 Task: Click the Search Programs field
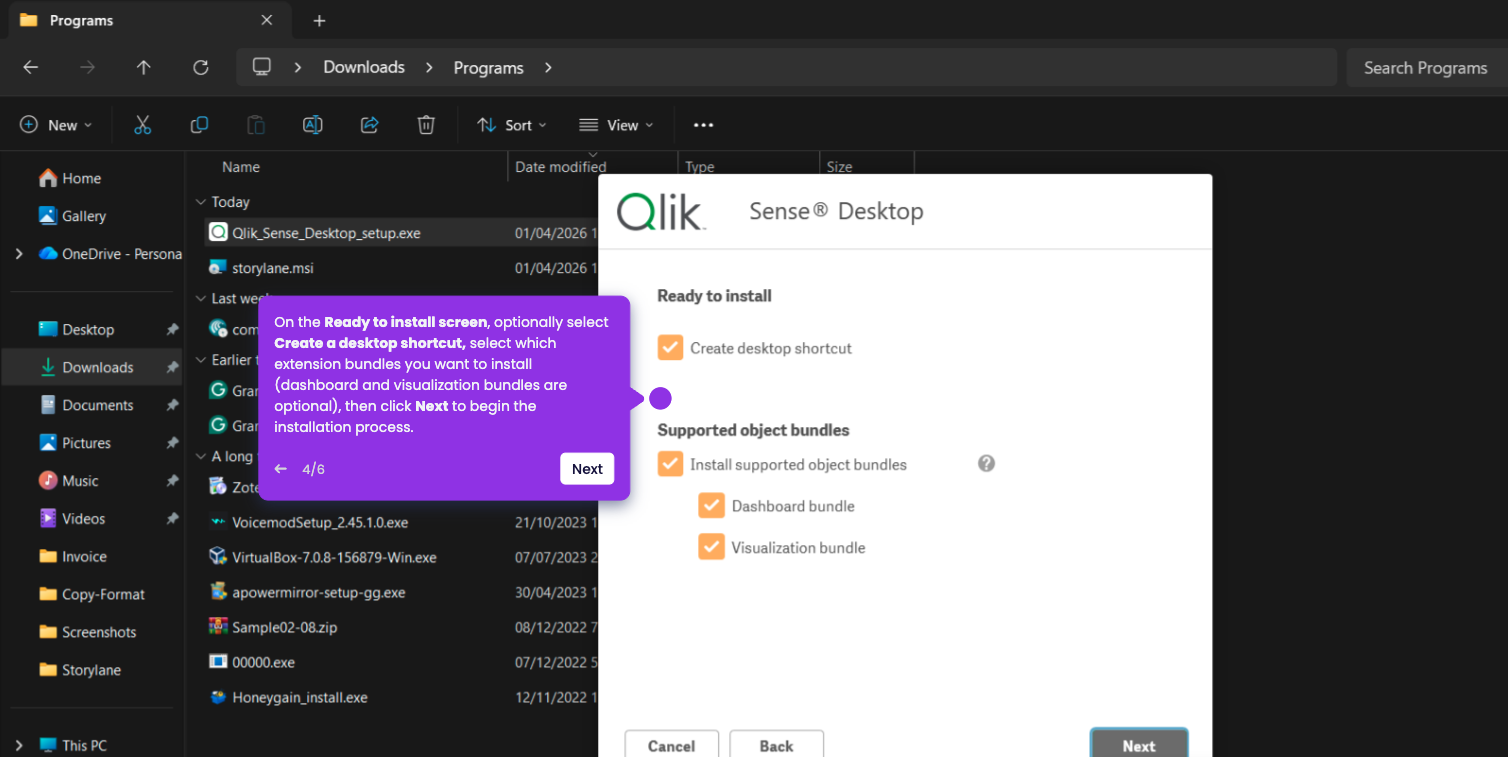[1425, 67]
